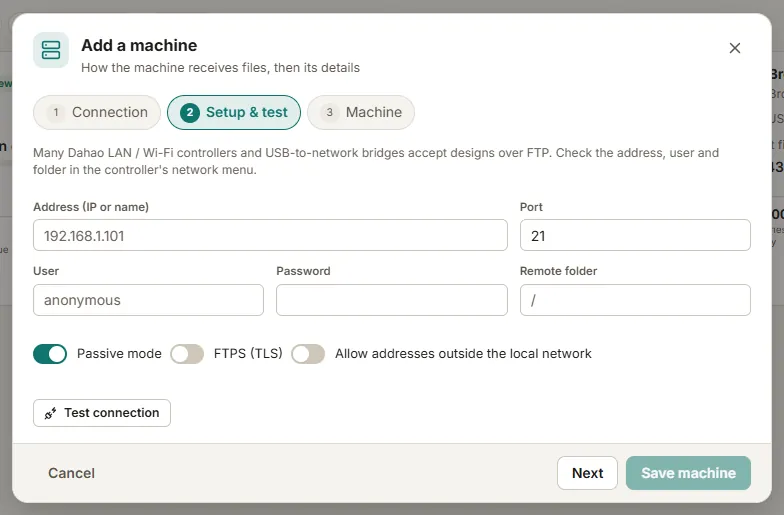Screen dimensions: 784x515
Task: Click the 'Remote folder' label
Action: point(558,271)
